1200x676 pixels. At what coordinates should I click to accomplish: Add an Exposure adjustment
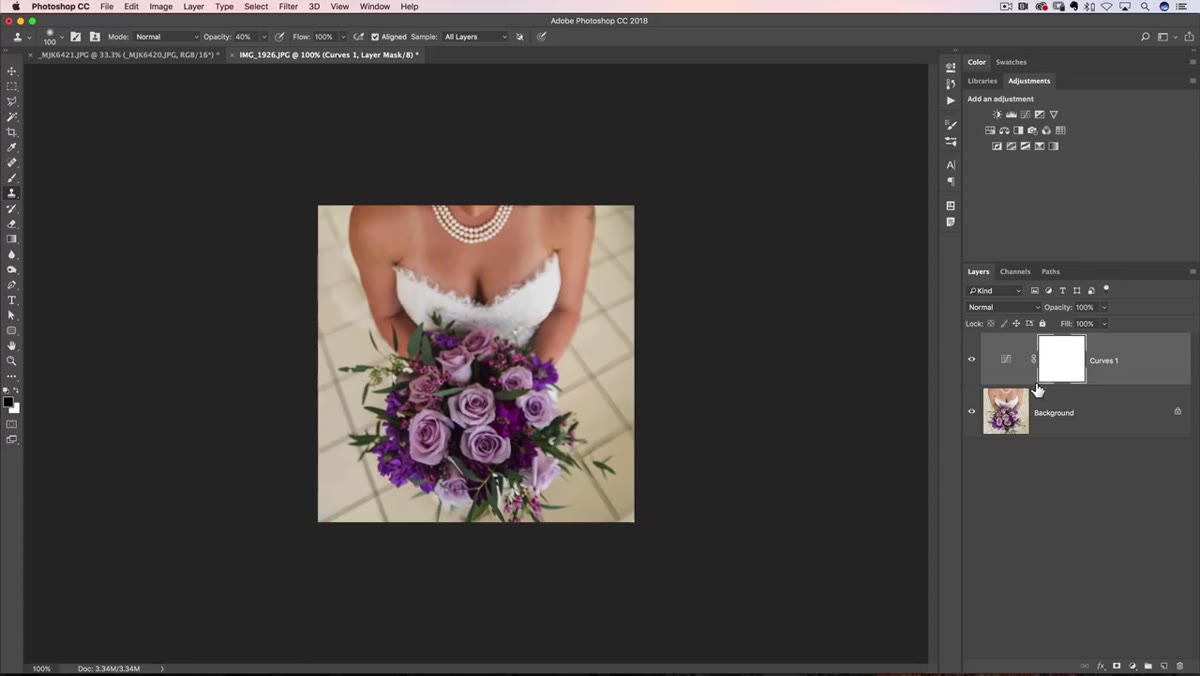tap(1039, 115)
